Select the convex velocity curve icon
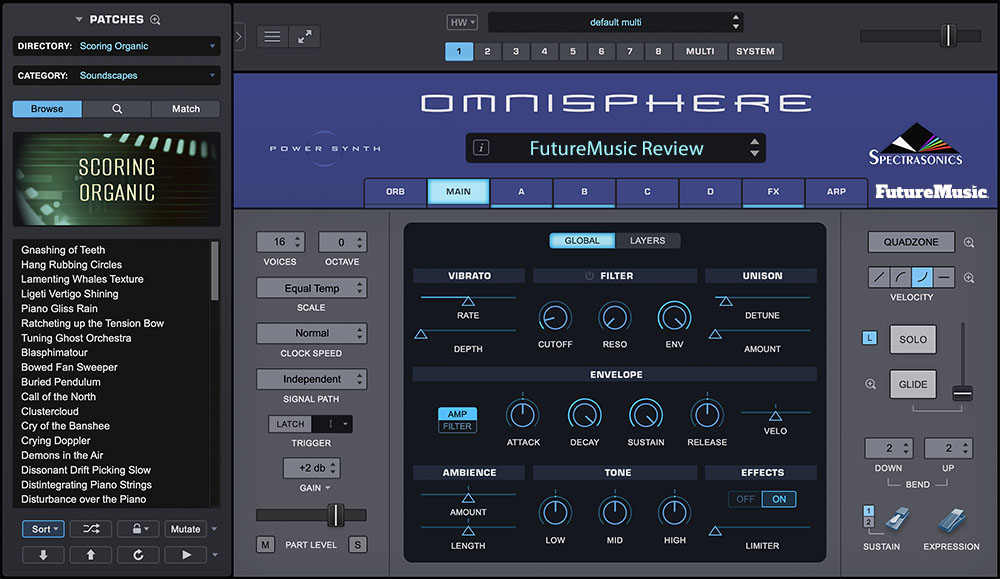This screenshot has height=579, width=1000. (x=901, y=277)
